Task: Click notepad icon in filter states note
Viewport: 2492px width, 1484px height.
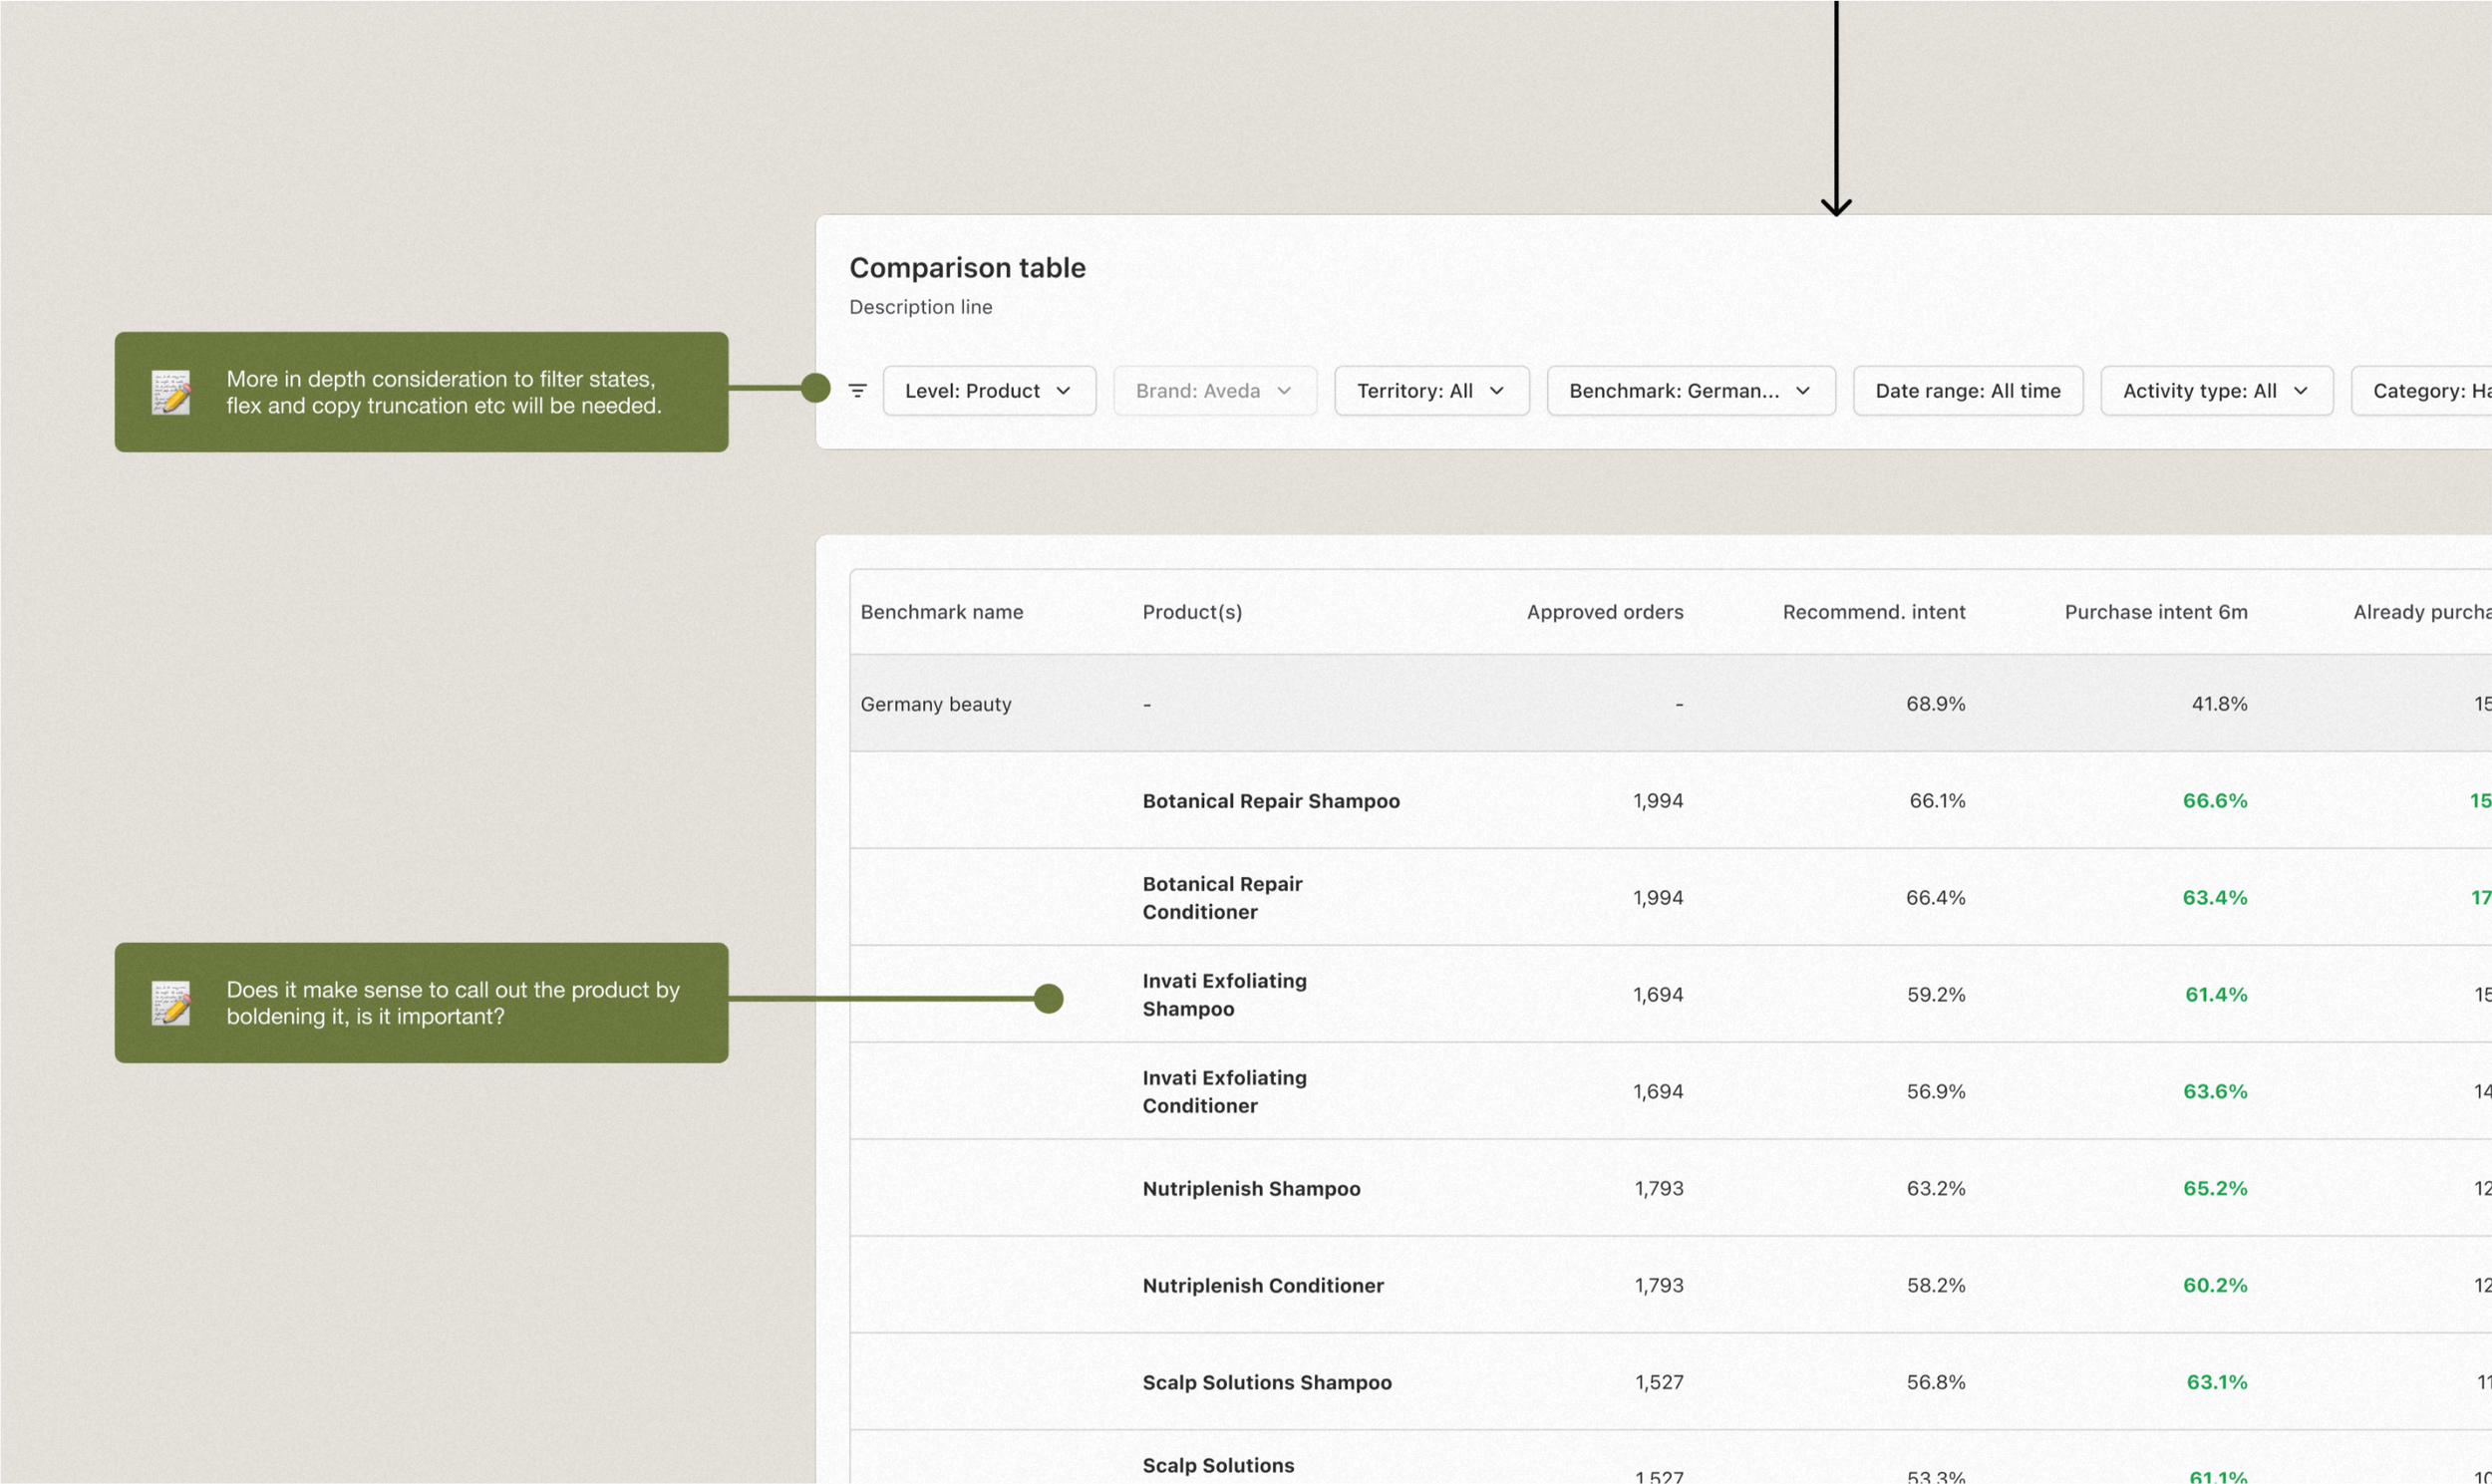Action: pyautogui.click(x=171, y=392)
